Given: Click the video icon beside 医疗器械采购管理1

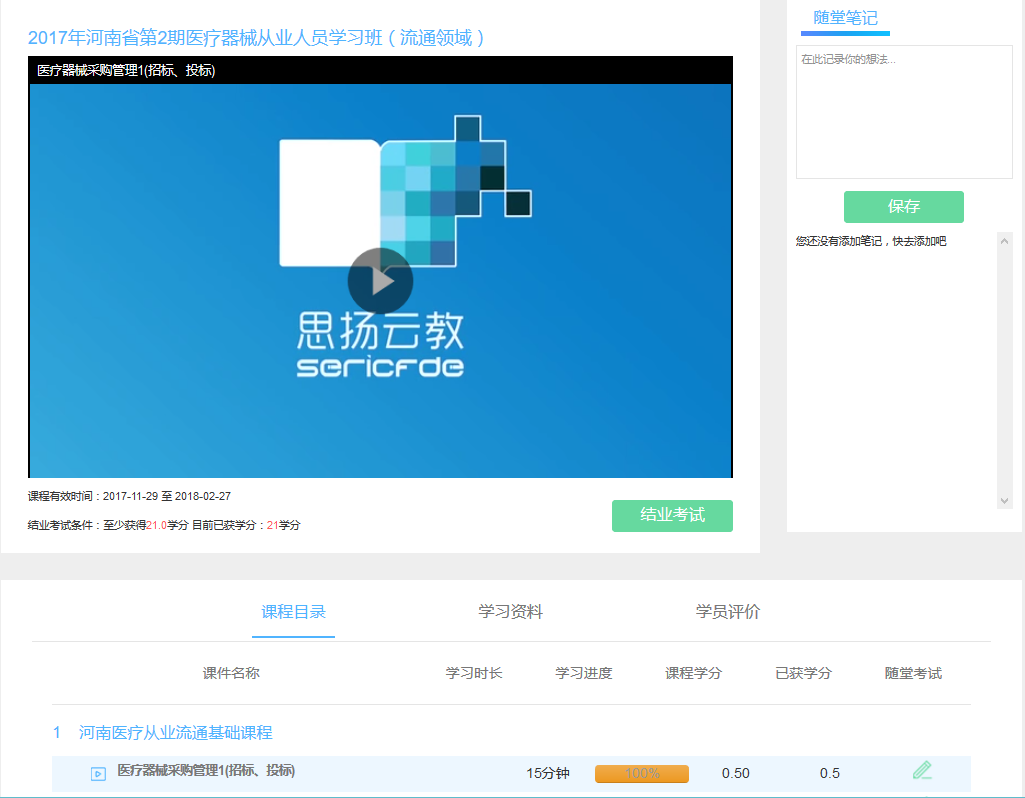Looking at the screenshot, I should [98, 774].
